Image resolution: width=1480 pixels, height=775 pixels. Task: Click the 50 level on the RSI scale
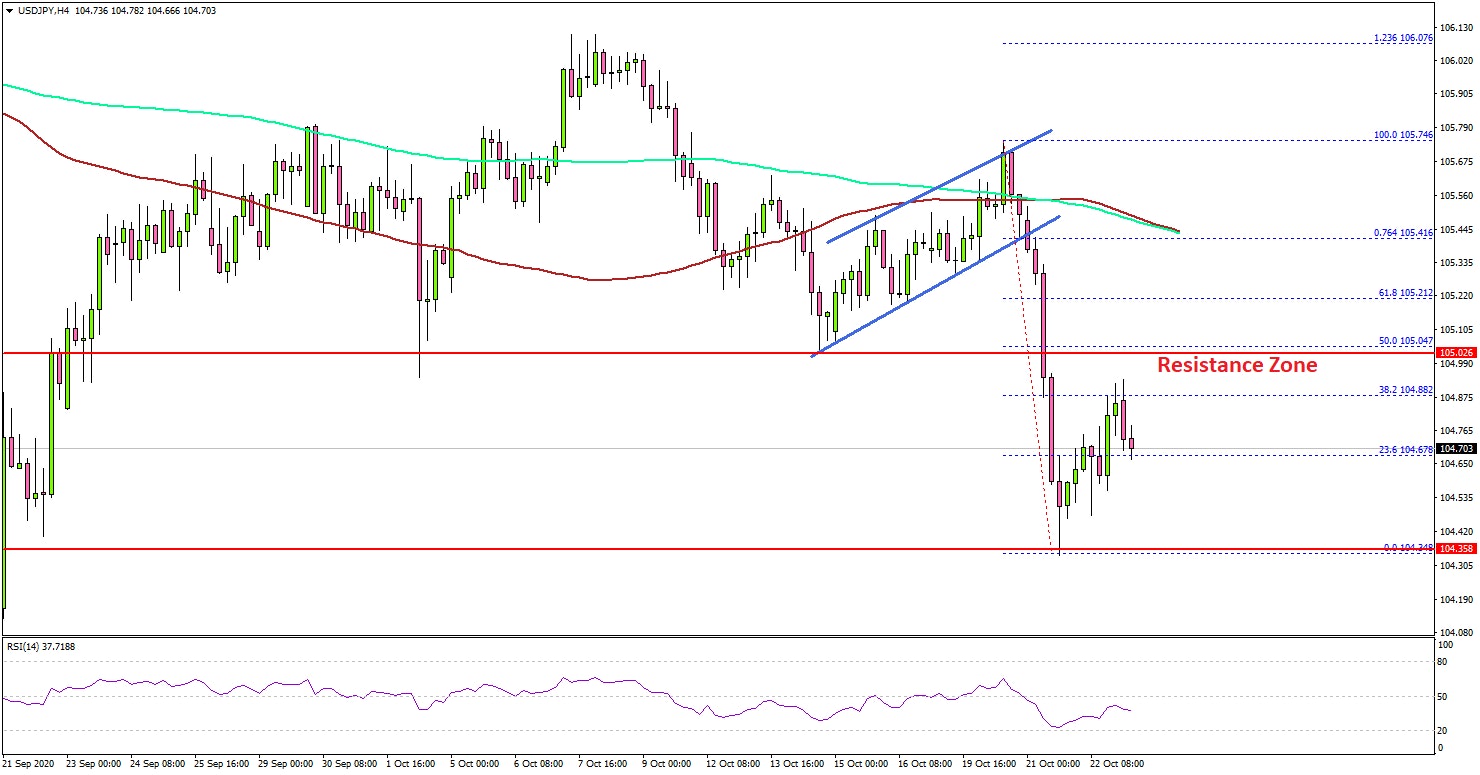tap(1442, 696)
